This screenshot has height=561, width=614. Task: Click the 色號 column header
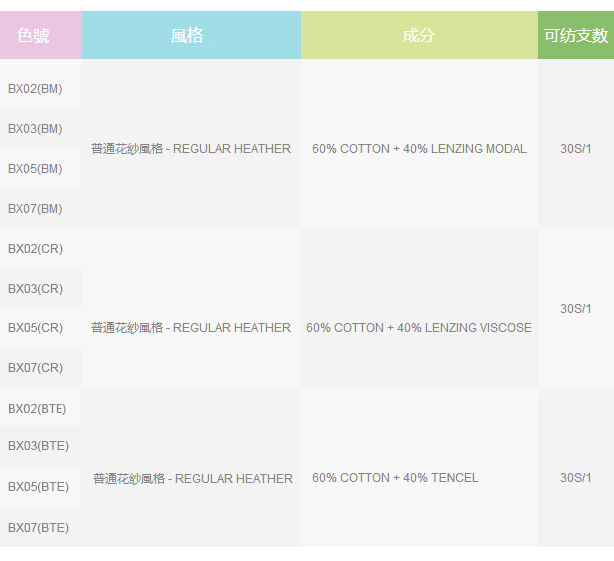(33, 36)
